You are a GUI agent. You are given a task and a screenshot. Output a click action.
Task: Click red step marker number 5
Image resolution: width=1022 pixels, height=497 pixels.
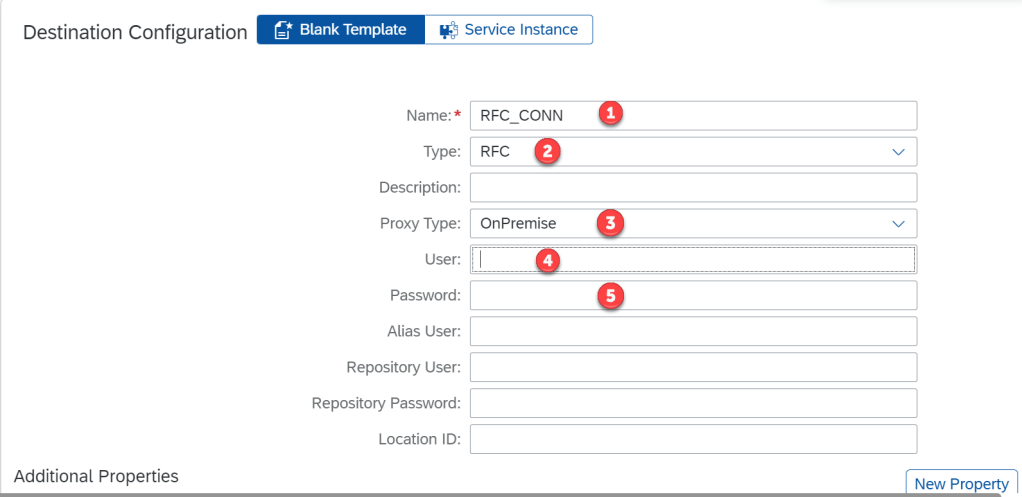tap(610, 296)
